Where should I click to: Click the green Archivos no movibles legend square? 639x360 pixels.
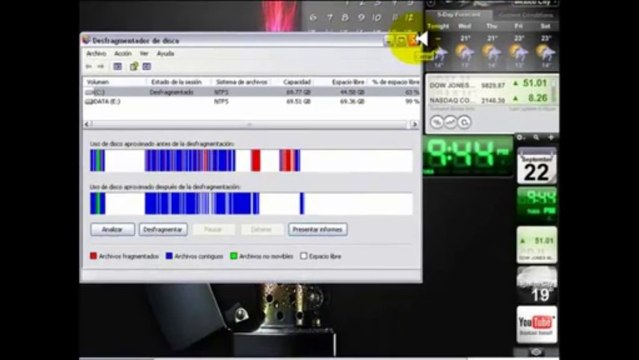234,256
